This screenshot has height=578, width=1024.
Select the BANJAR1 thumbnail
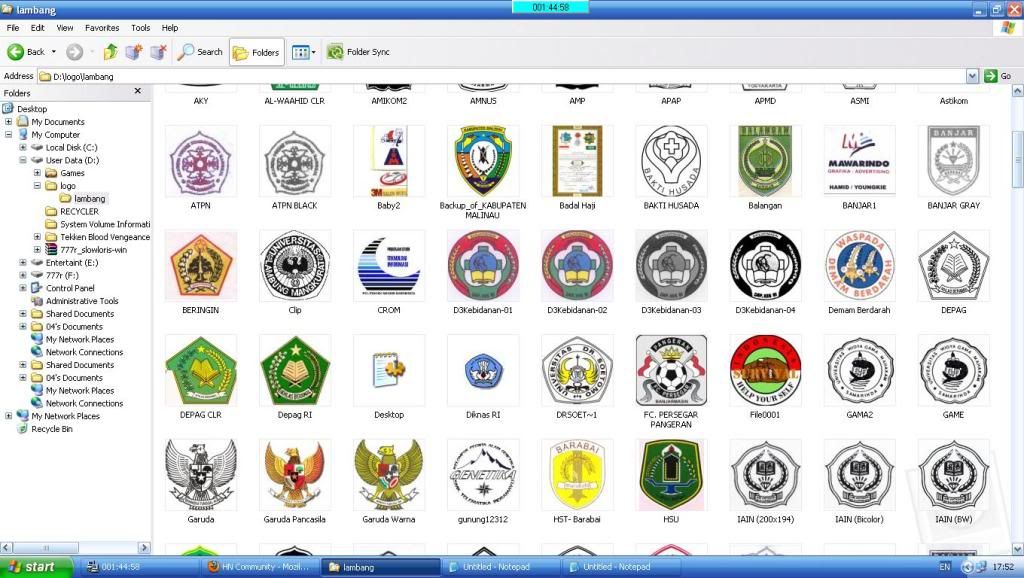pos(859,161)
